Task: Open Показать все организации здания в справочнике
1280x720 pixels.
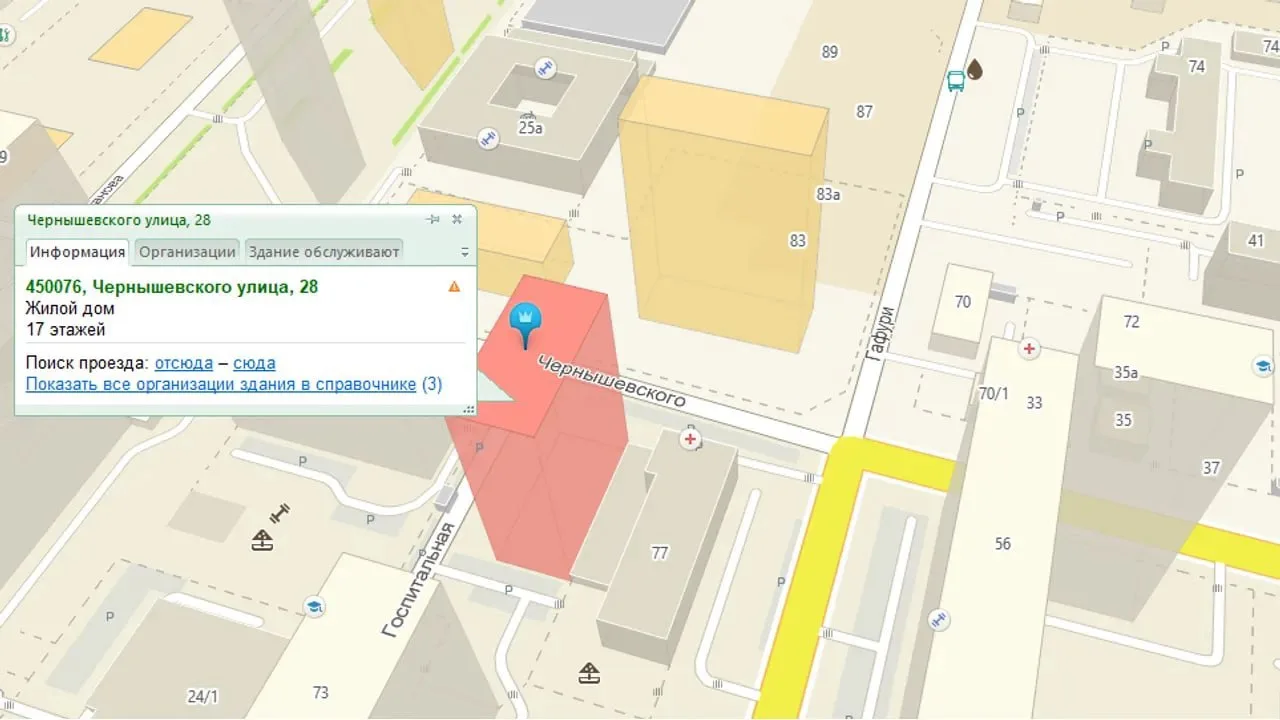Action: pyautogui.click(x=221, y=384)
